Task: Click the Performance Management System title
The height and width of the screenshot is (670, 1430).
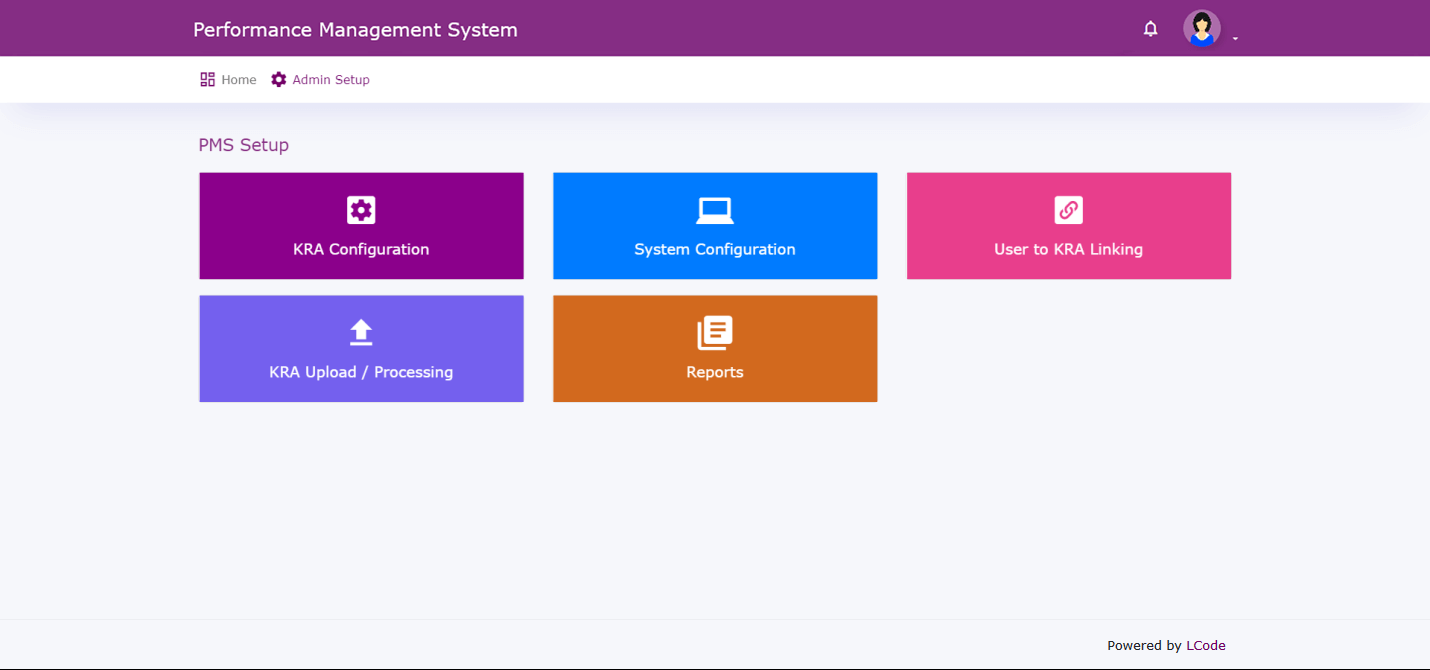Action: tap(355, 30)
